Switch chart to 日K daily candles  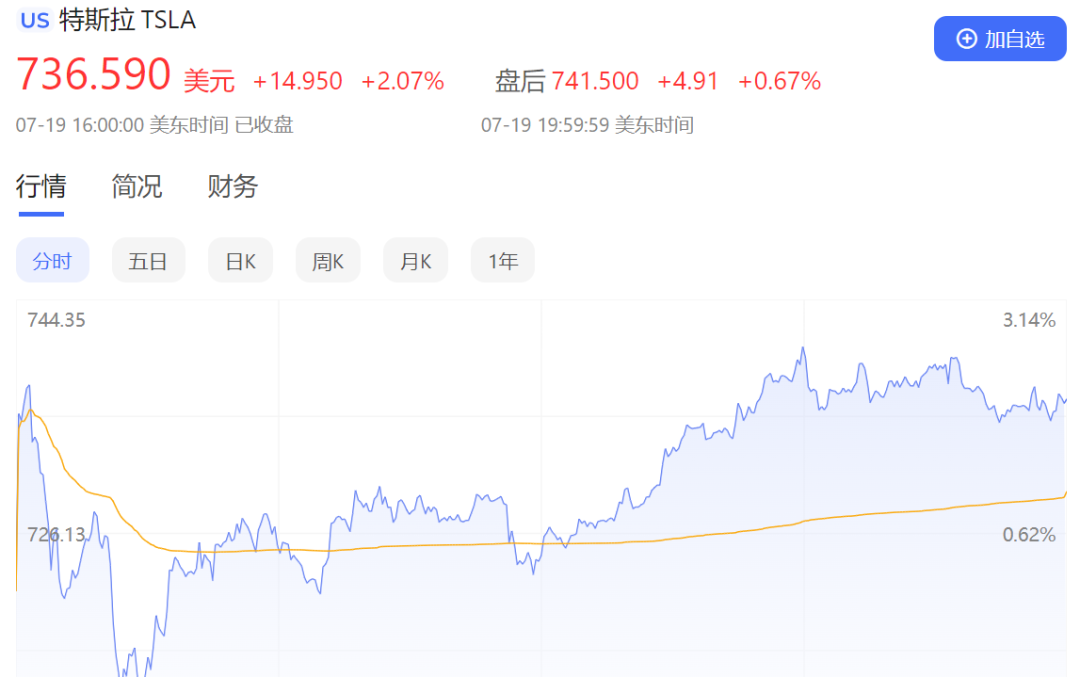[x=240, y=261]
